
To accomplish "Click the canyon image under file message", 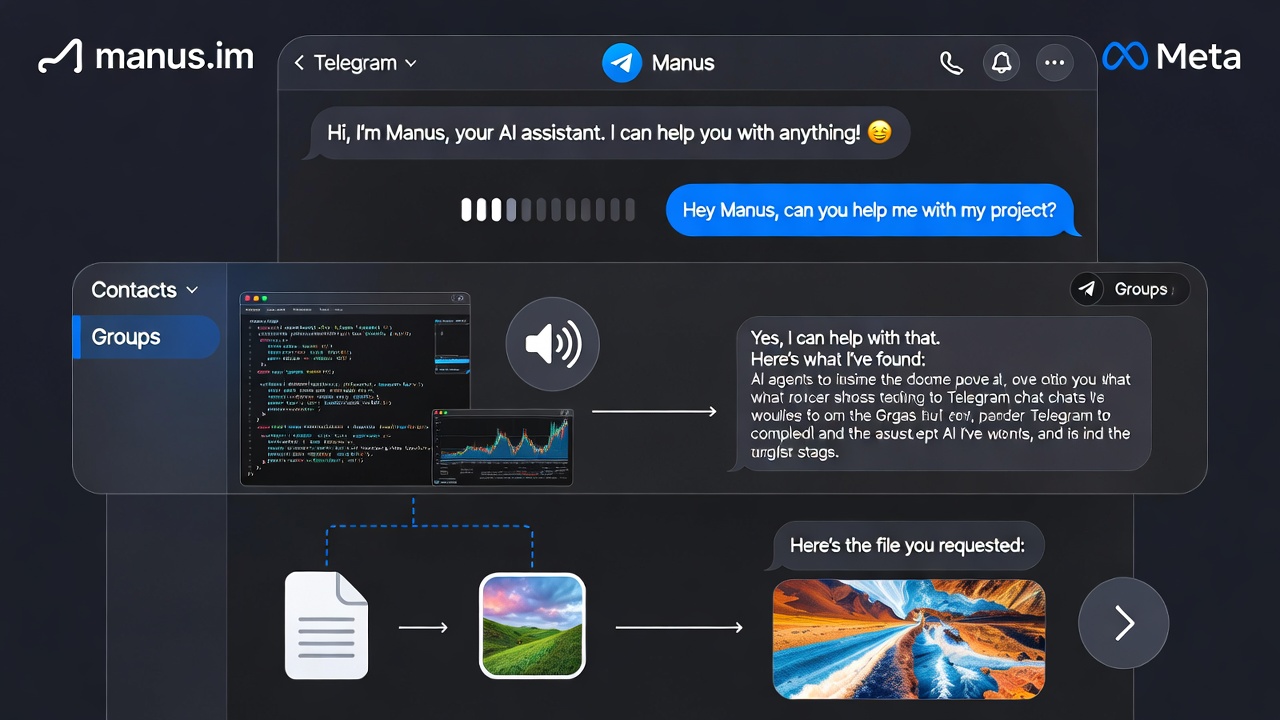I will (x=908, y=639).
